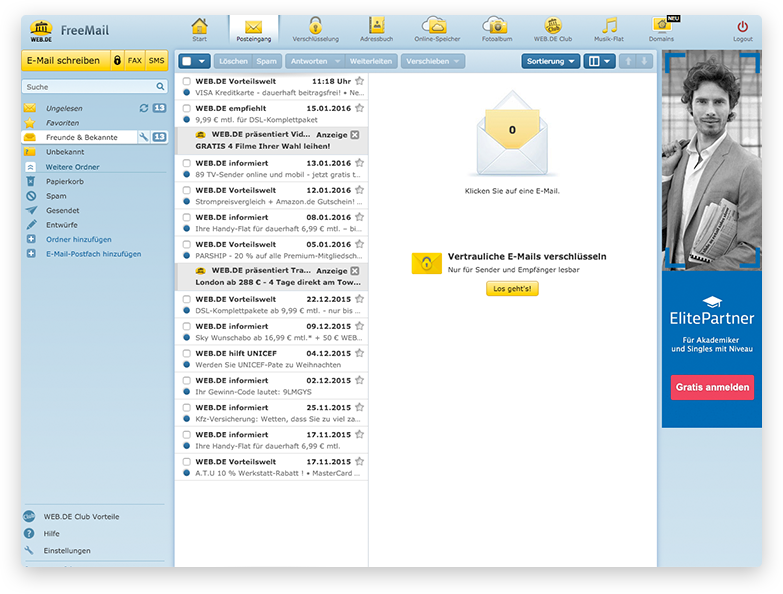
Task: Open the Ungelesen folder
Action: point(64,108)
